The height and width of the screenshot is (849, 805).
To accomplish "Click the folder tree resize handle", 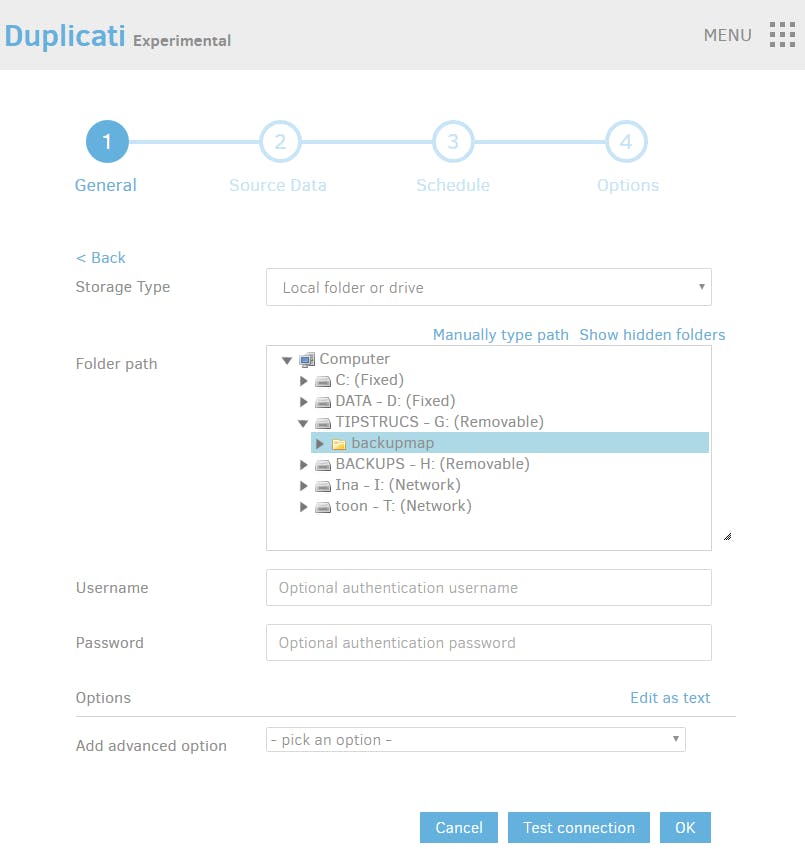I will click(727, 537).
